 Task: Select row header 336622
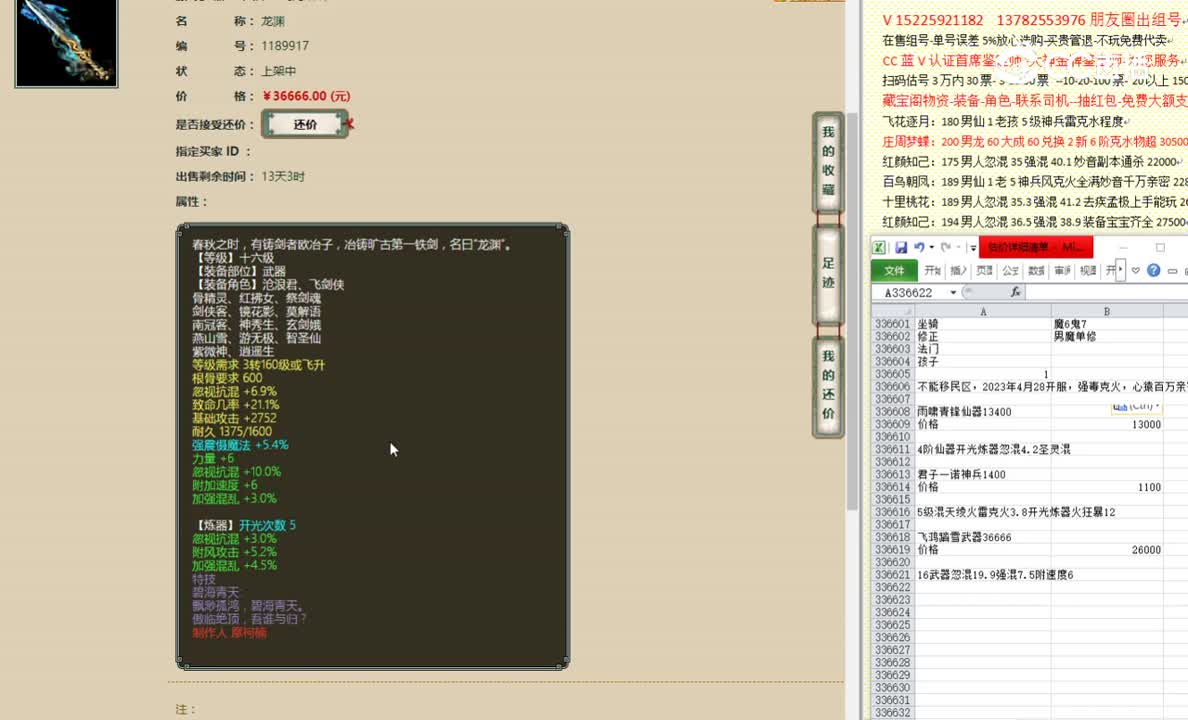click(x=893, y=587)
